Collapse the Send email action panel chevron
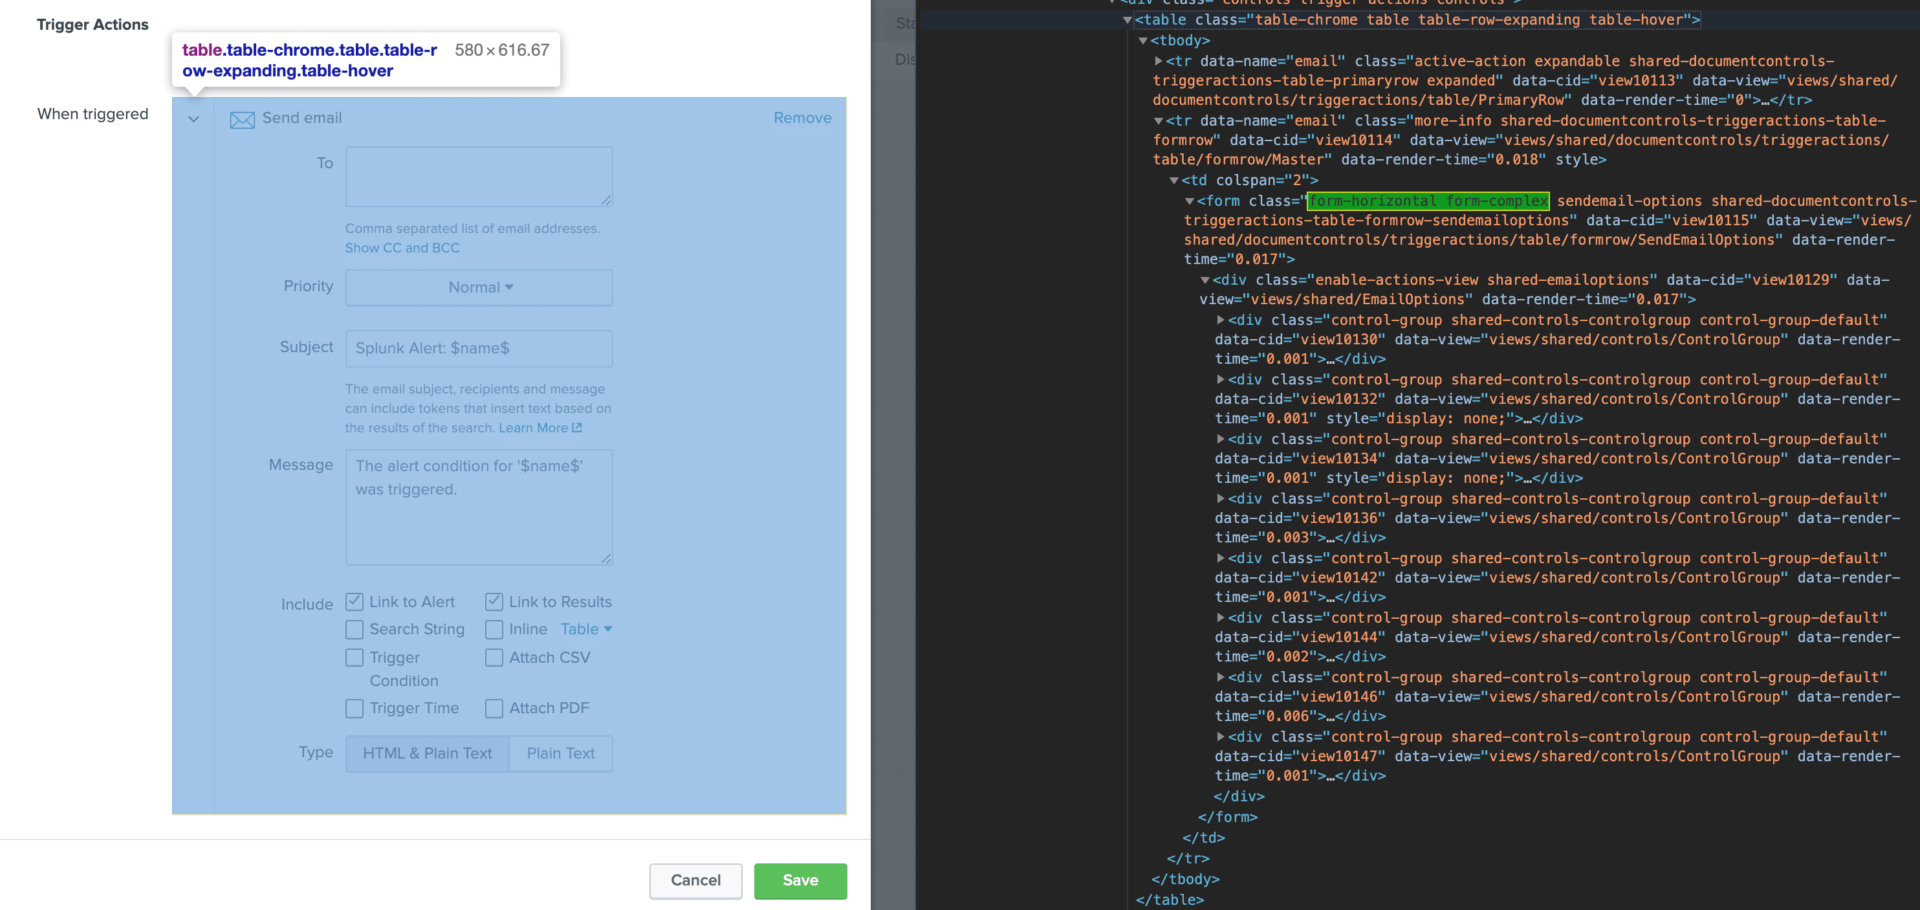This screenshot has width=1920, height=910. click(193, 119)
